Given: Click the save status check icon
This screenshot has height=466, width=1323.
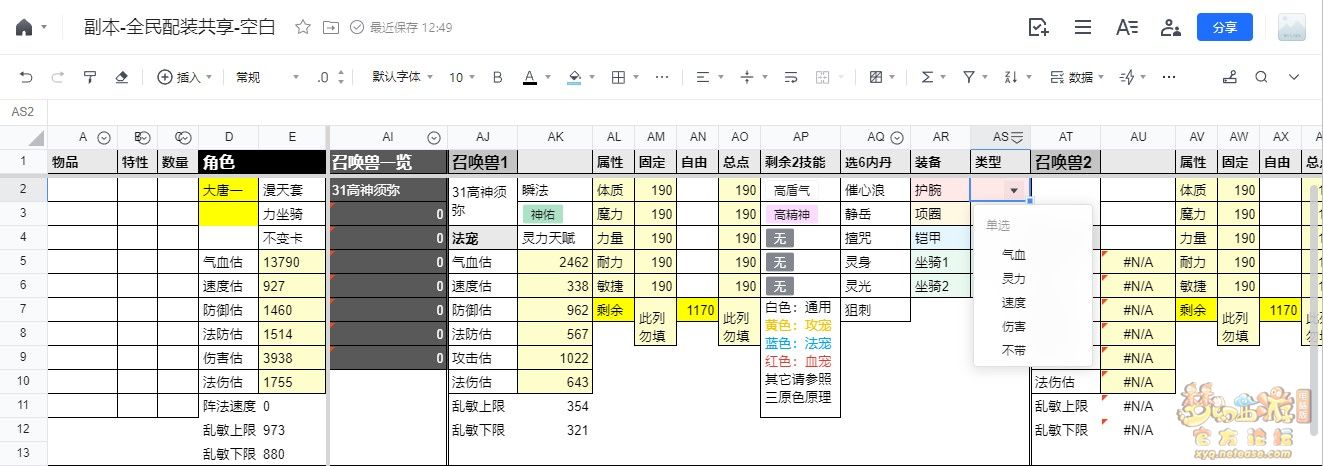Looking at the screenshot, I should tap(357, 27).
